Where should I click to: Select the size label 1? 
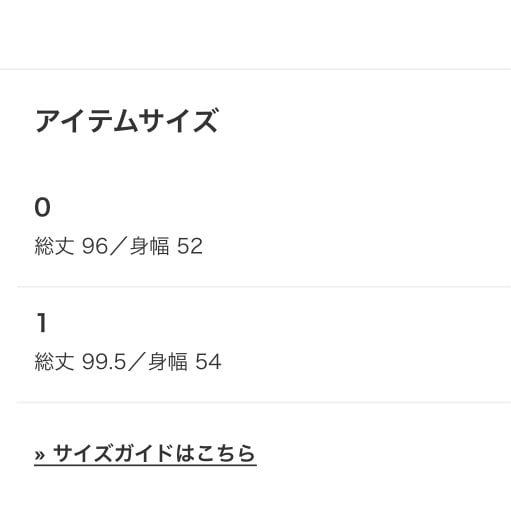(42, 323)
